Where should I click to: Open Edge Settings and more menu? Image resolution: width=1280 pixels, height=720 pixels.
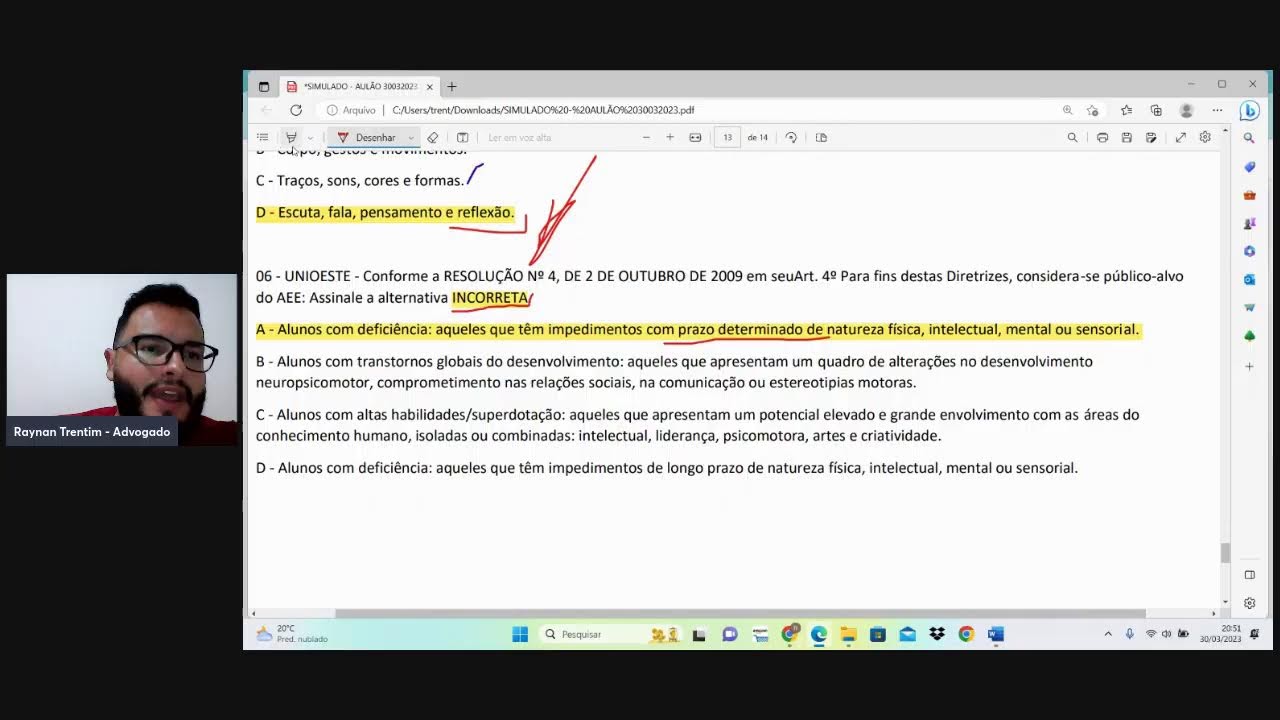point(1217,110)
